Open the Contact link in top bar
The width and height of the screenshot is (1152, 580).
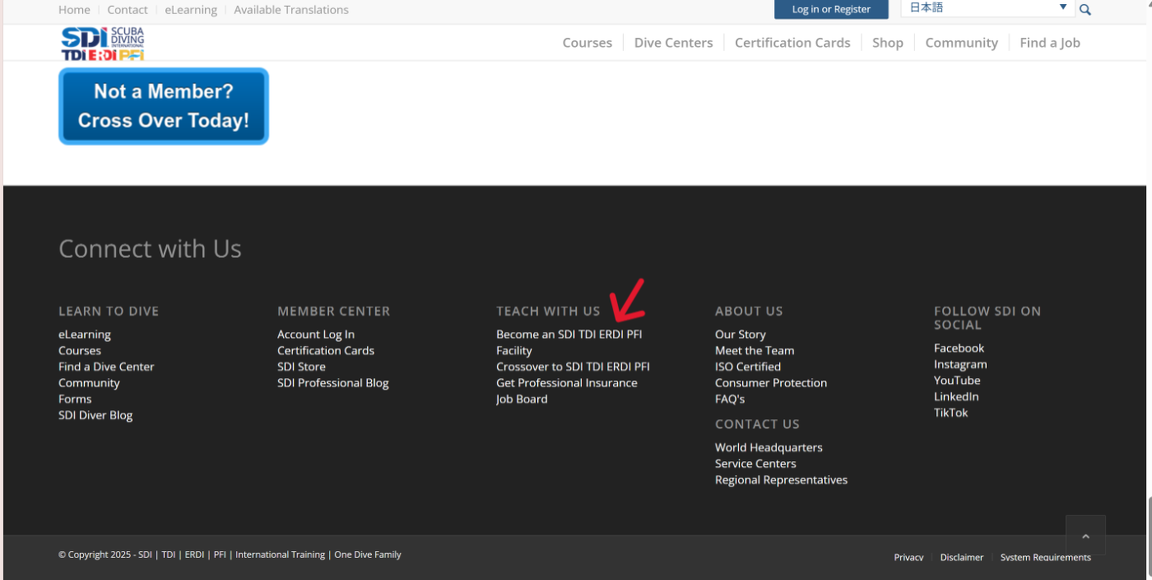127,10
